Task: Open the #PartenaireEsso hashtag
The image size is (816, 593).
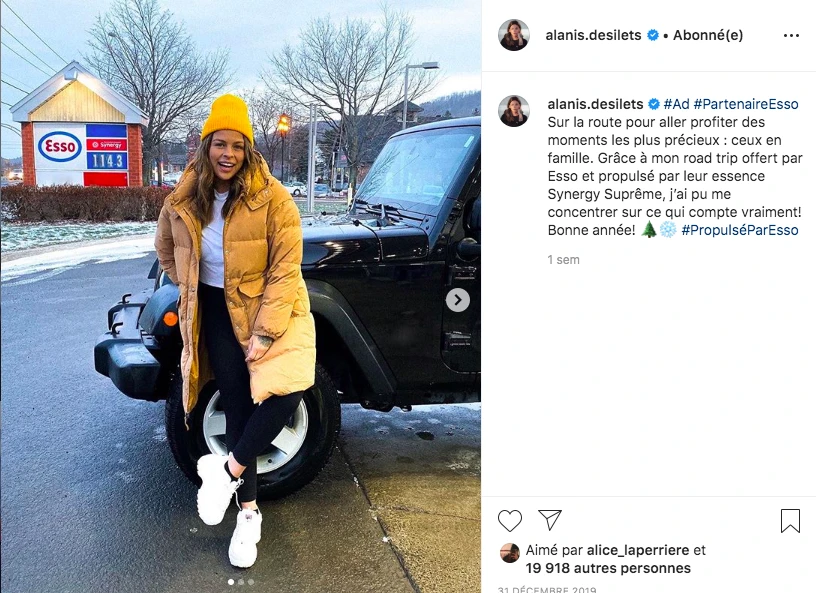Action: pos(745,104)
